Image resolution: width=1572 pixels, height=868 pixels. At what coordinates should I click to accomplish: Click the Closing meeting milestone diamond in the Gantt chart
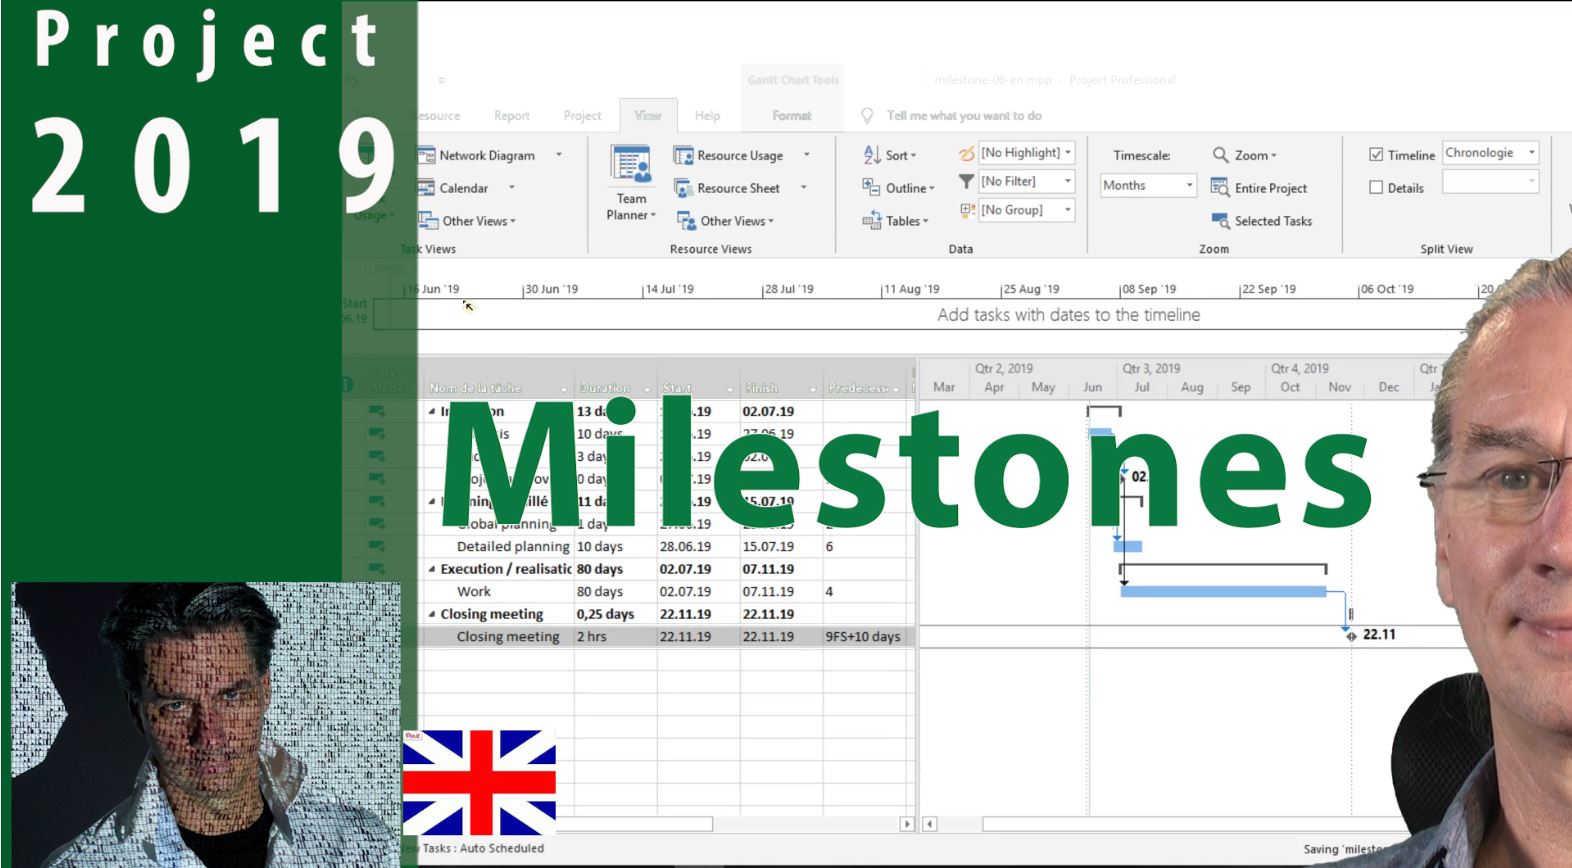tap(1351, 635)
